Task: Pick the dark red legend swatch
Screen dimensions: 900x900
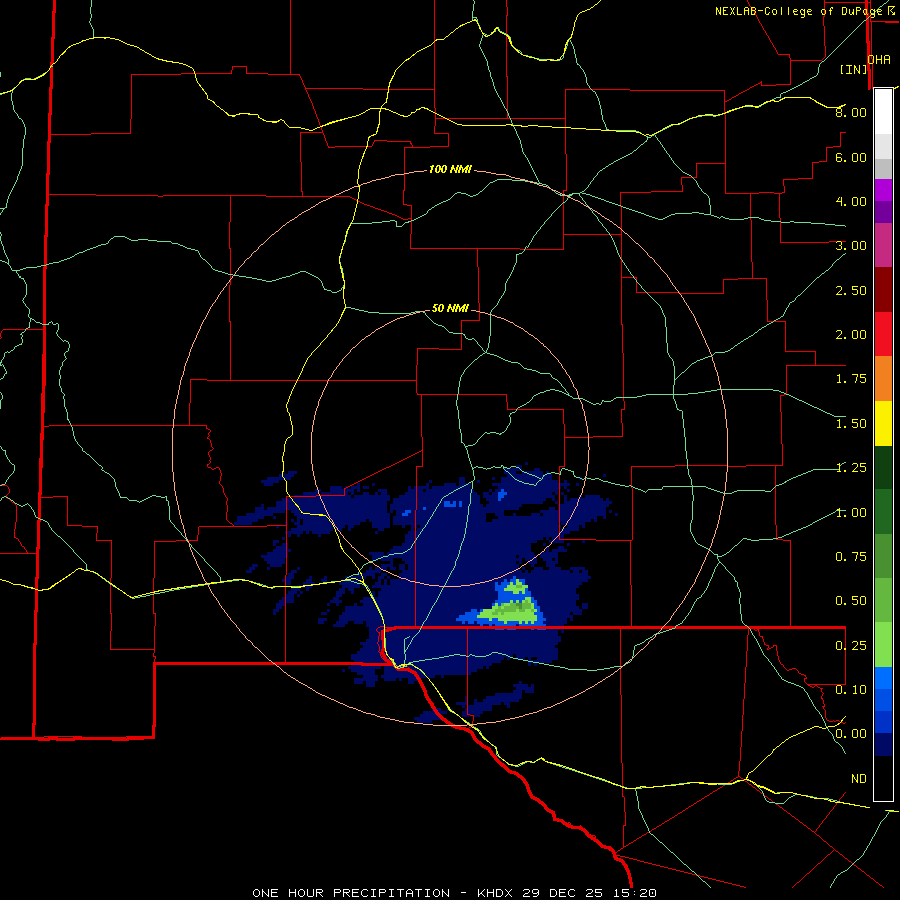Action: pos(883,290)
